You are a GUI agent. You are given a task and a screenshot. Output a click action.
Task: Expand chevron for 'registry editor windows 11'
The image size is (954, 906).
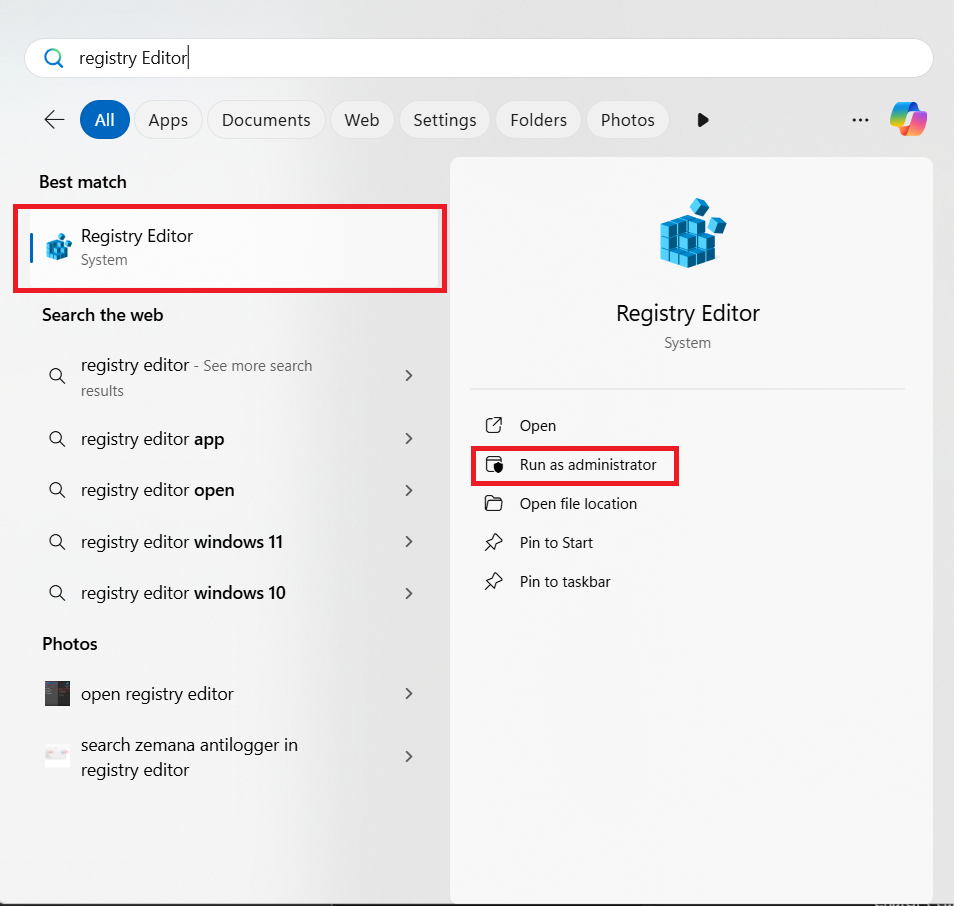tap(409, 542)
